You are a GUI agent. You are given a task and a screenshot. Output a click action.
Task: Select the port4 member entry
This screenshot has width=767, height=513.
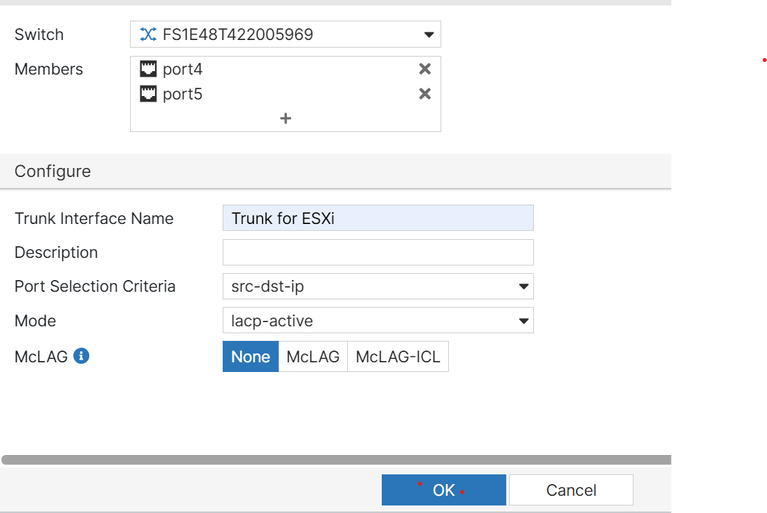tap(183, 69)
